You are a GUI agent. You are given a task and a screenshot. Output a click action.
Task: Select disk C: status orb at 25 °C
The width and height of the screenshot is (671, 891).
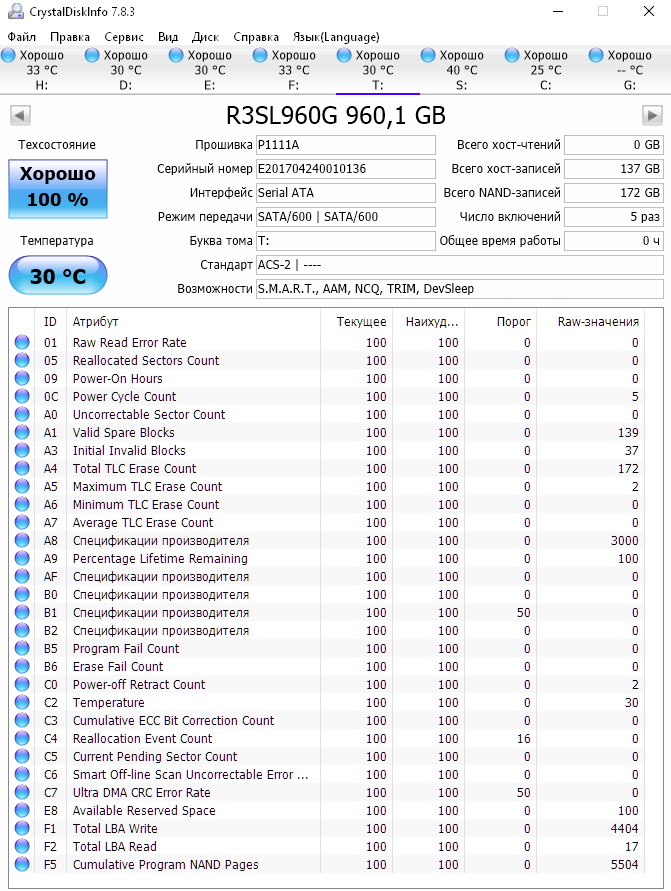[x=512, y=55]
